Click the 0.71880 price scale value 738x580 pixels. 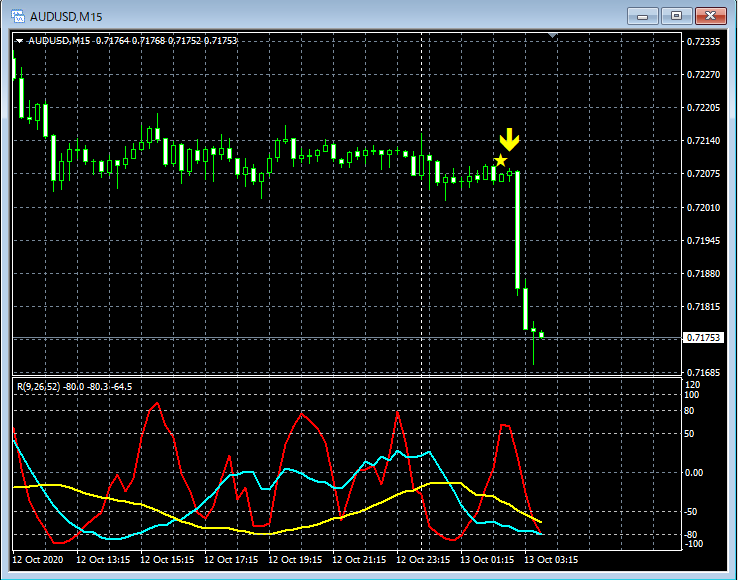click(703, 274)
